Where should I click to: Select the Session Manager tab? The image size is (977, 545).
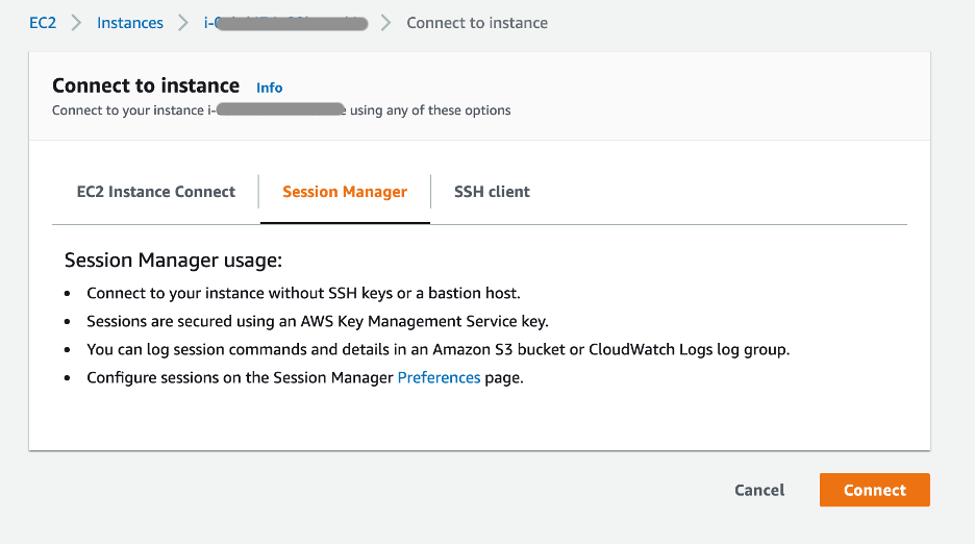[x=345, y=192]
